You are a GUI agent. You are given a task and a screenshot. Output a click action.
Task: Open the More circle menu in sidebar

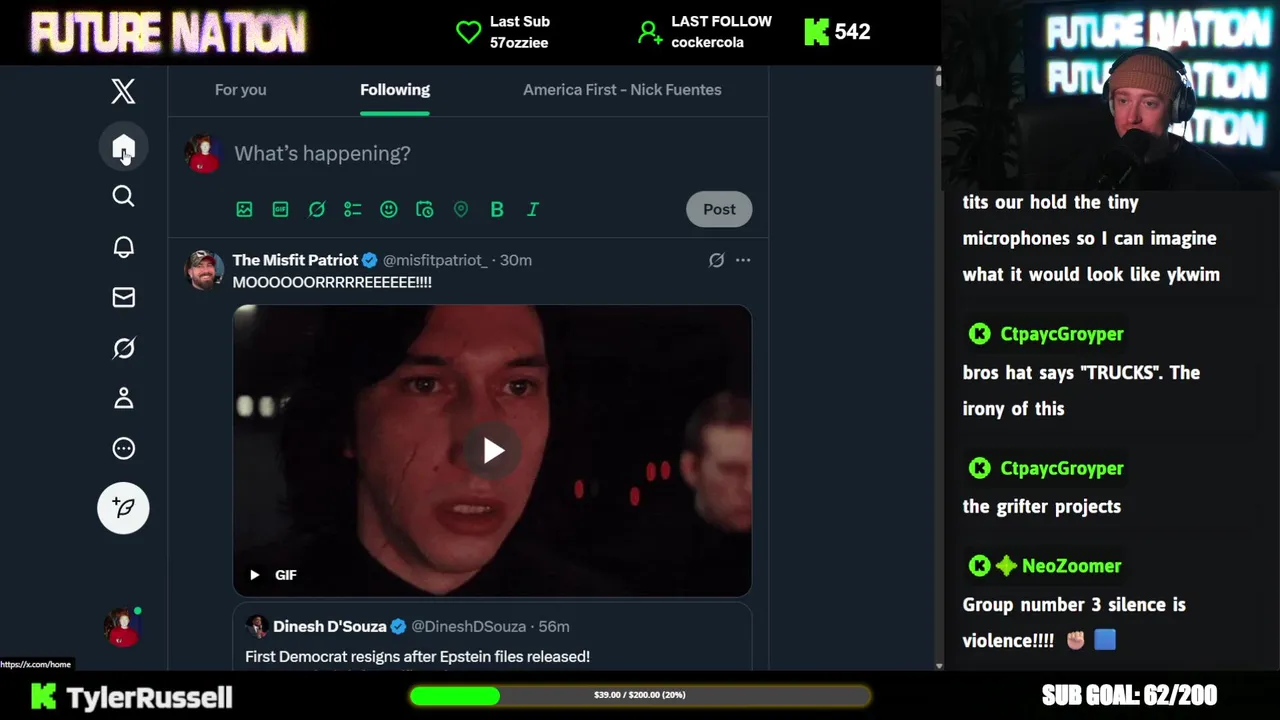pyautogui.click(x=123, y=449)
